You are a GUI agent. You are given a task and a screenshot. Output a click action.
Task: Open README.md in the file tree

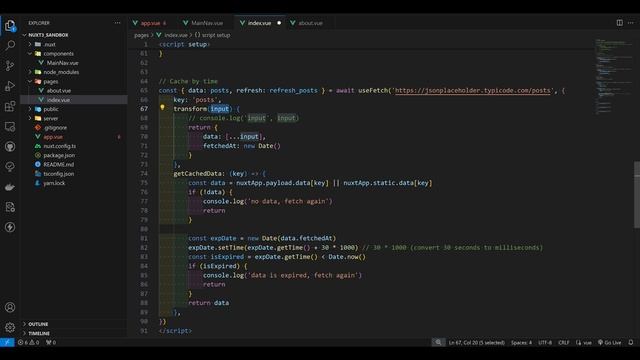click(58, 164)
